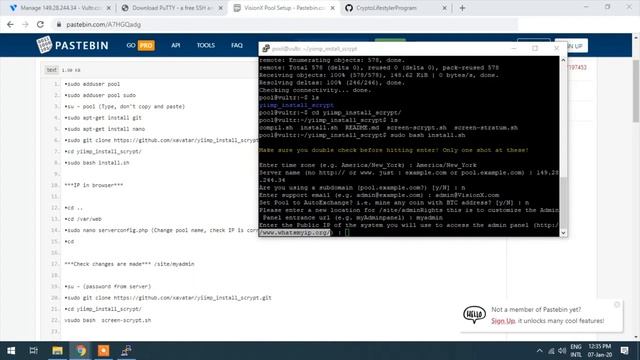Viewport: 640px width, 360px height.
Task: Select the VisionX Pool Setup Pastebin tab
Action: click(284, 8)
